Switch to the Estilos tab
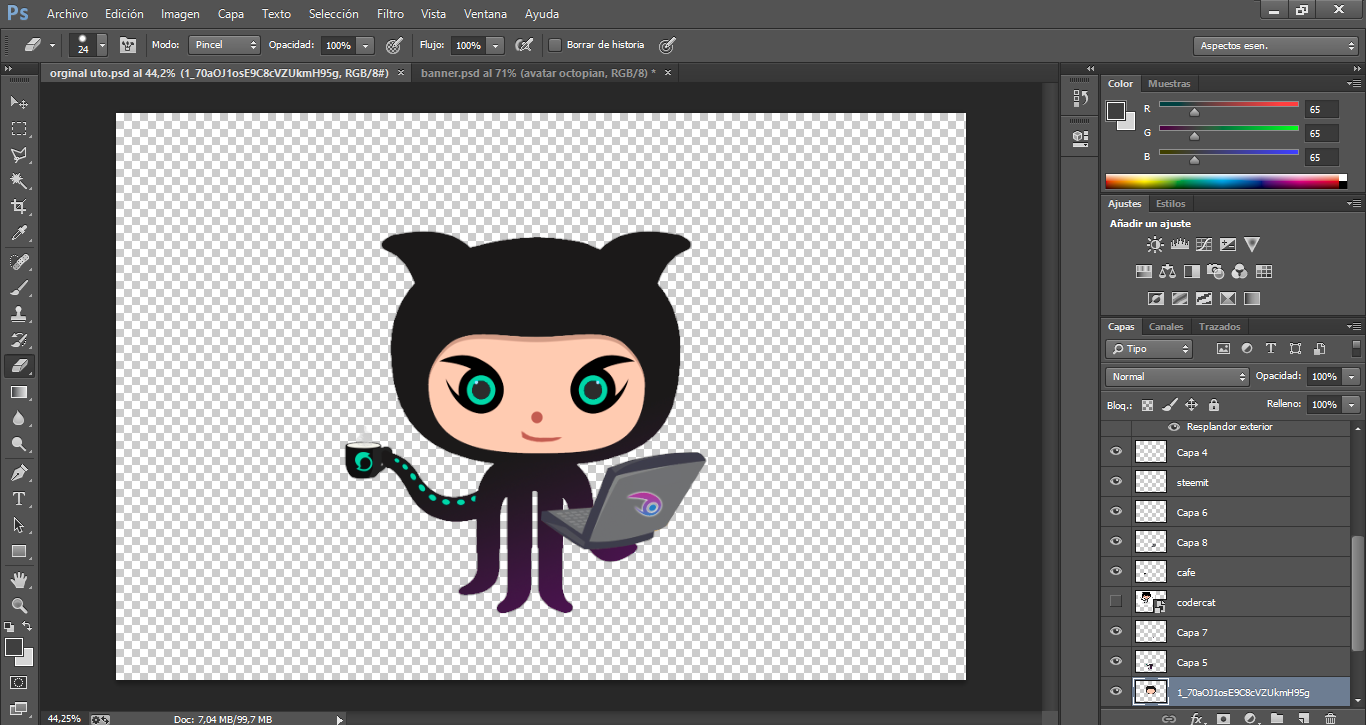The height and width of the screenshot is (725, 1366). point(1171,204)
